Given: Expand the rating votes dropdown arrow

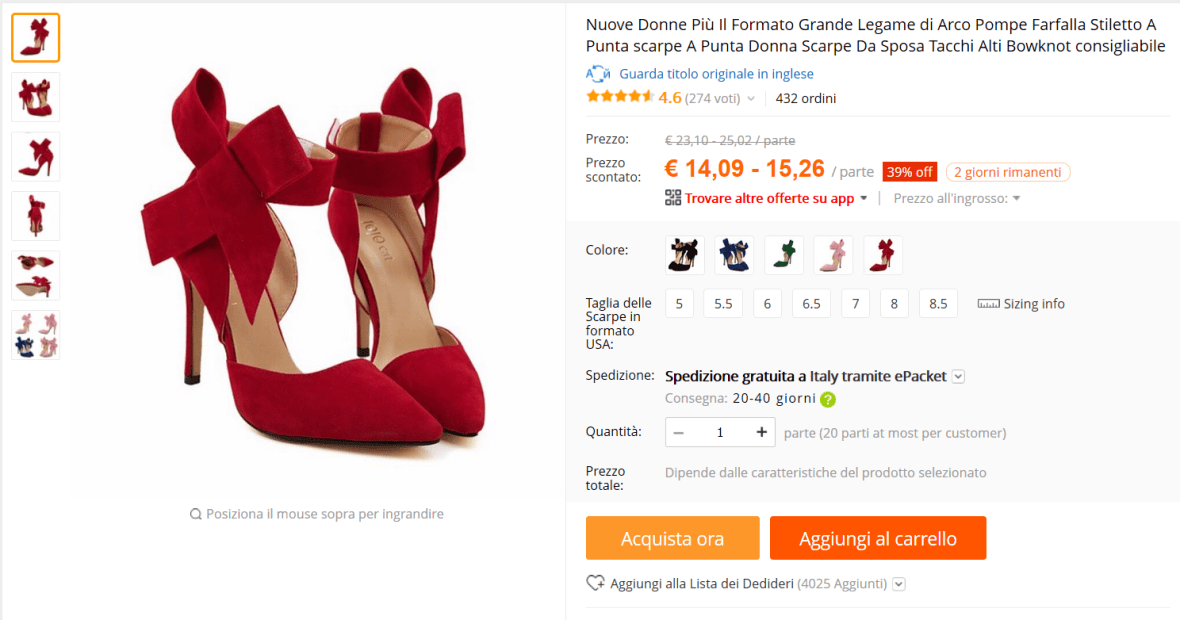Looking at the screenshot, I should 751,99.
